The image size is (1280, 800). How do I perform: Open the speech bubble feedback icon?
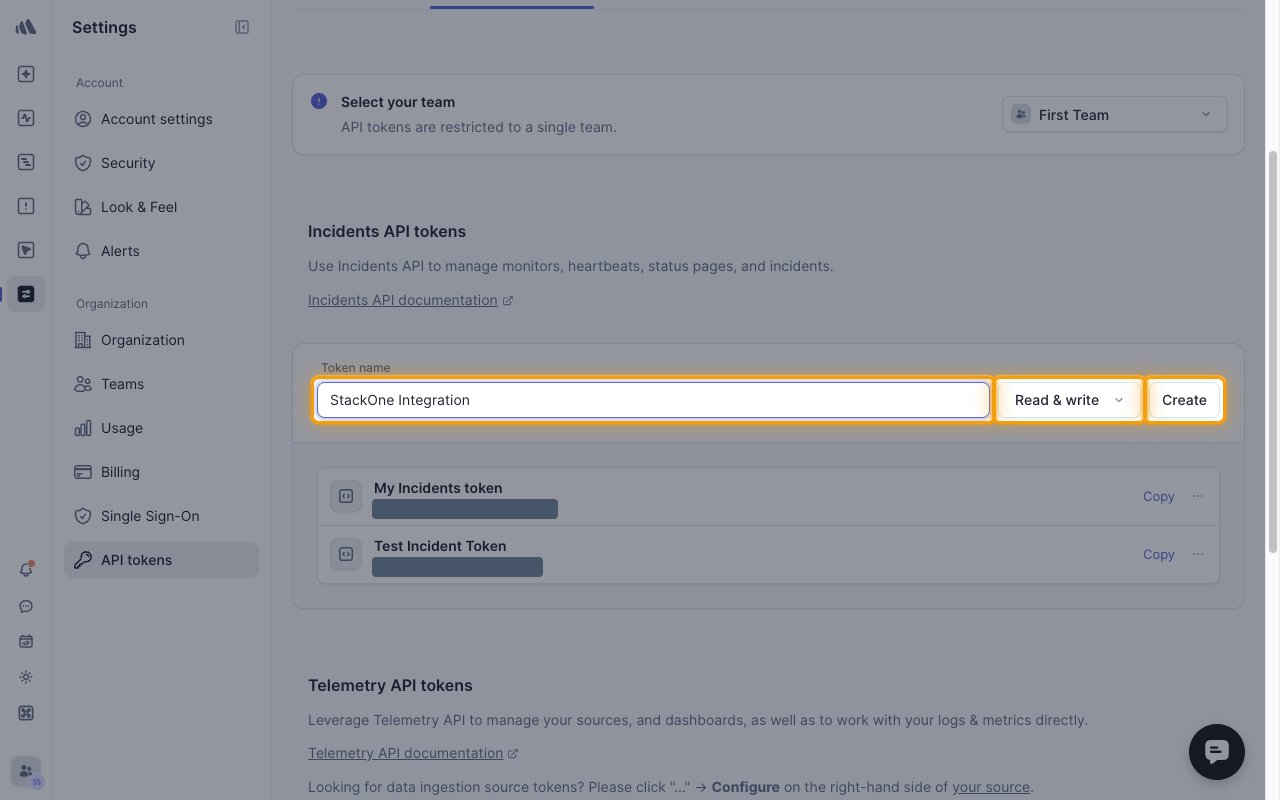pyautogui.click(x=26, y=606)
